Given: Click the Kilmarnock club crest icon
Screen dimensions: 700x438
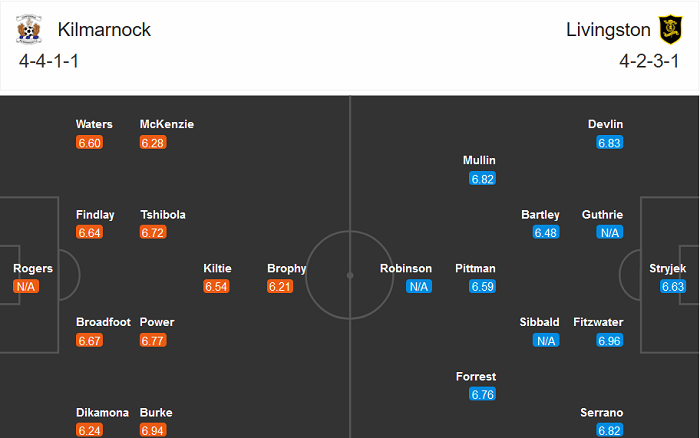Looking at the screenshot, I should click(x=29, y=30).
